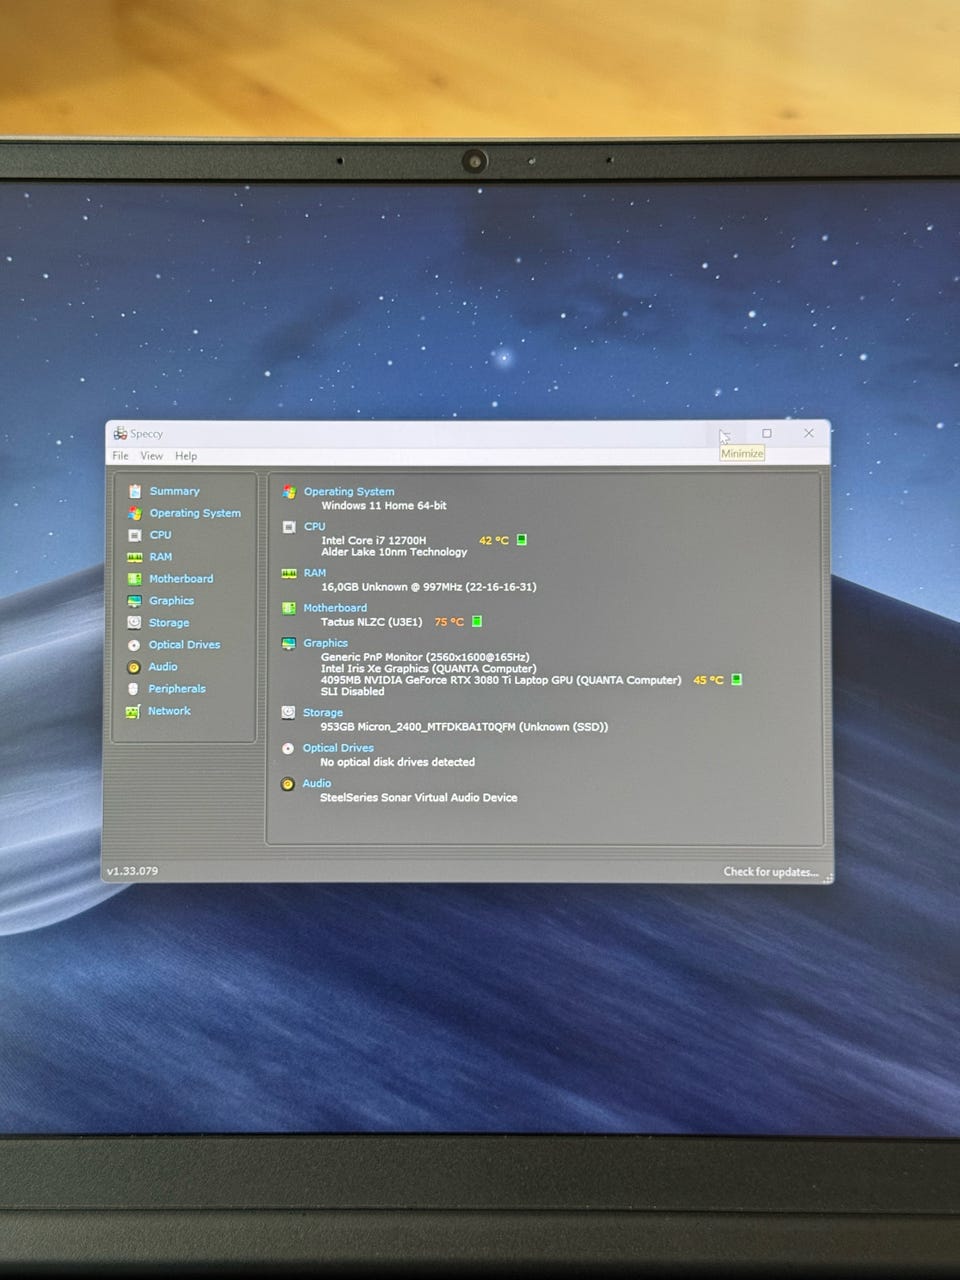This screenshot has height=1280, width=960.
Task: Minimize the Speccy window
Action: [x=725, y=433]
